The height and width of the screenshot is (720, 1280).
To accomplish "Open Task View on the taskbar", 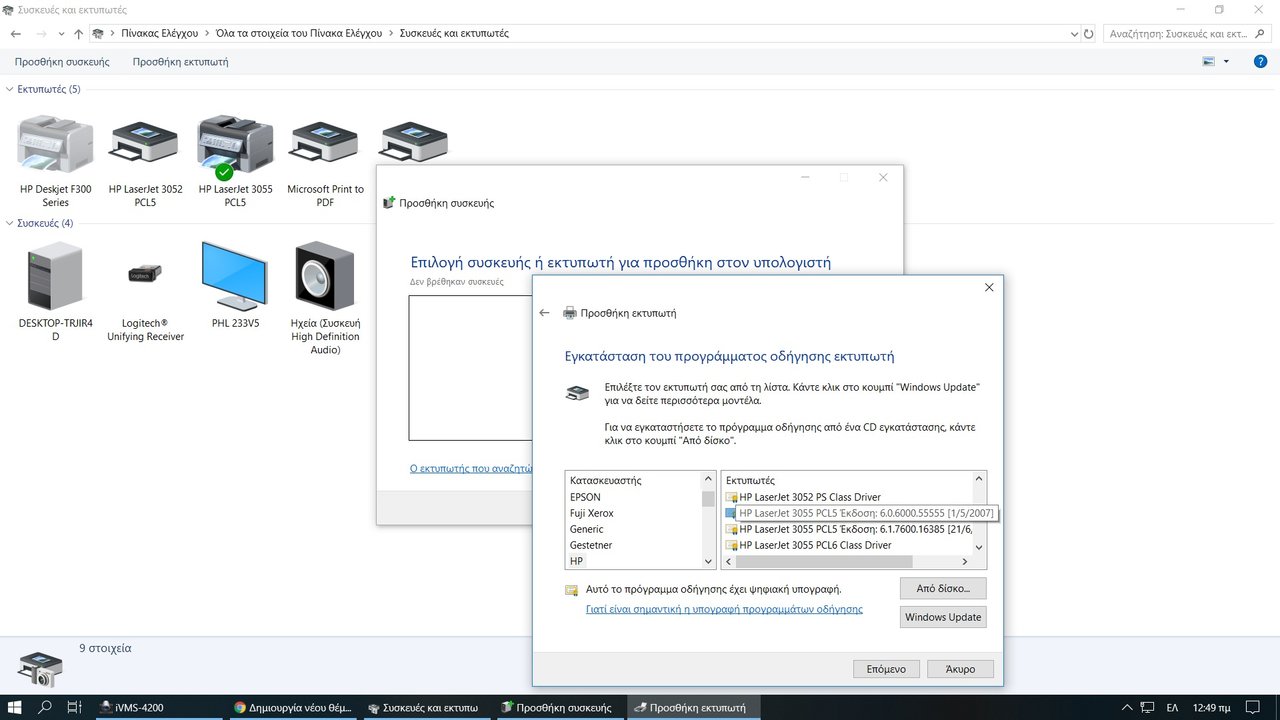I will (74, 707).
